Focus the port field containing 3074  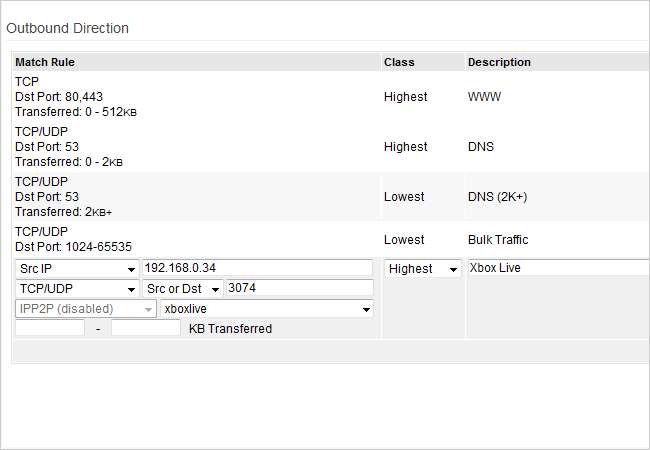tap(298, 289)
